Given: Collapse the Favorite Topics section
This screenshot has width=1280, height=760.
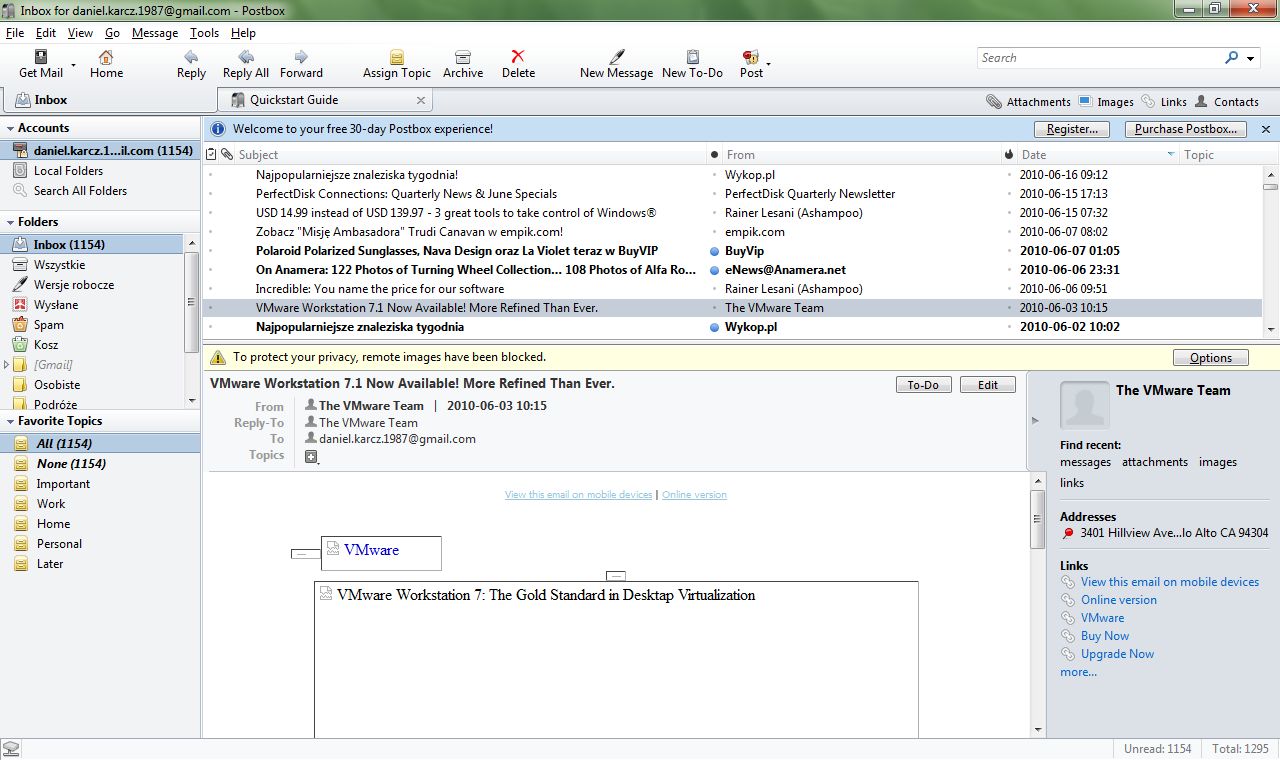Looking at the screenshot, I should coord(9,421).
